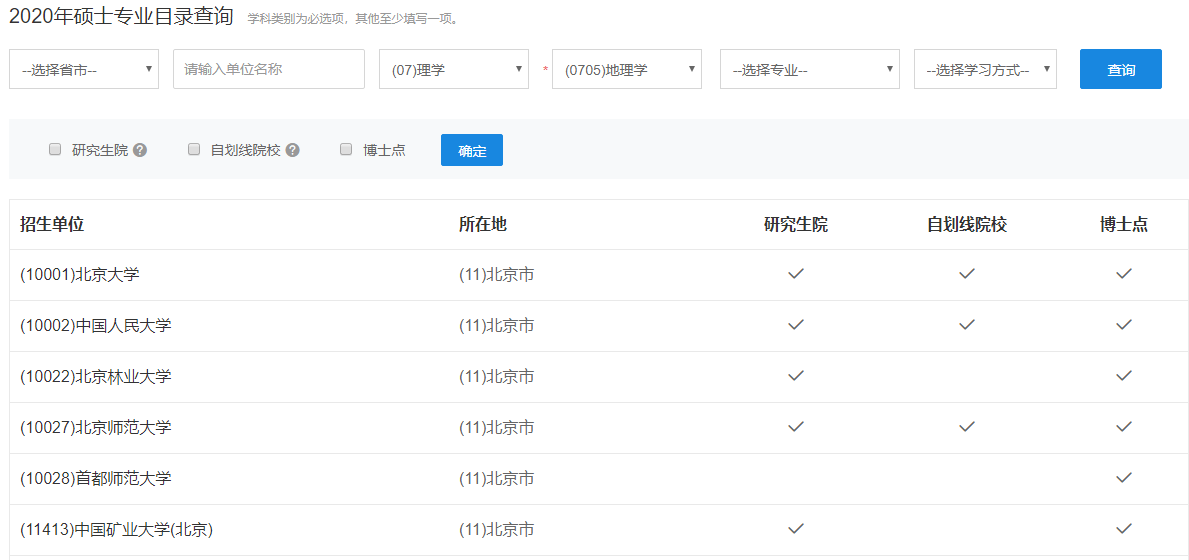Click 自划线院校 checkmark for 中国人民大学 row
1189x560 pixels.
966,325
